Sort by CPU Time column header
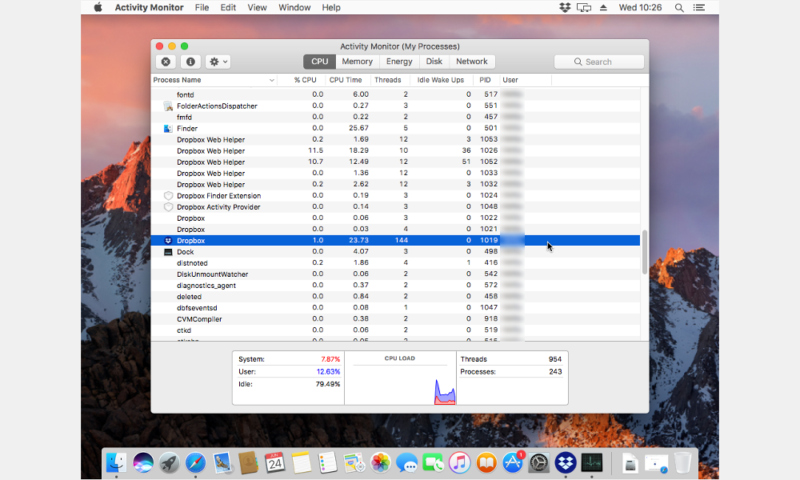800x480 pixels. click(345, 80)
